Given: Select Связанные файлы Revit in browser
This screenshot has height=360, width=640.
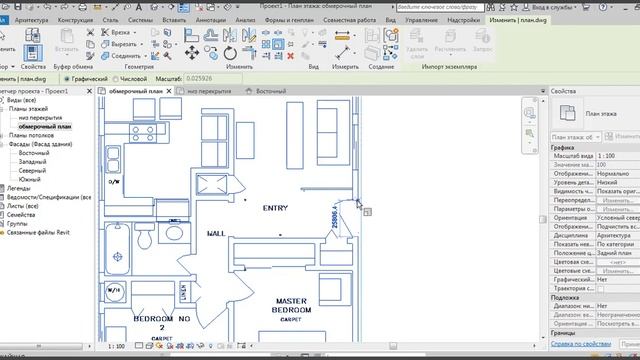Looking at the screenshot, I should tap(38, 232).
